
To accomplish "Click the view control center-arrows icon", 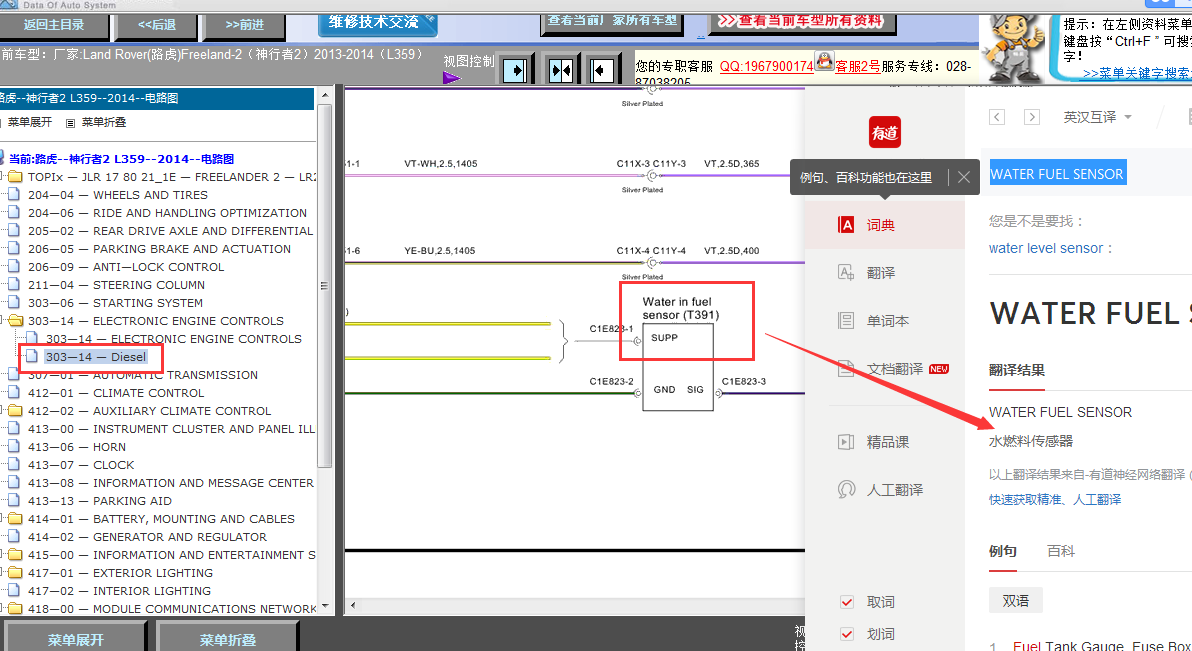I will coord(561,71).
